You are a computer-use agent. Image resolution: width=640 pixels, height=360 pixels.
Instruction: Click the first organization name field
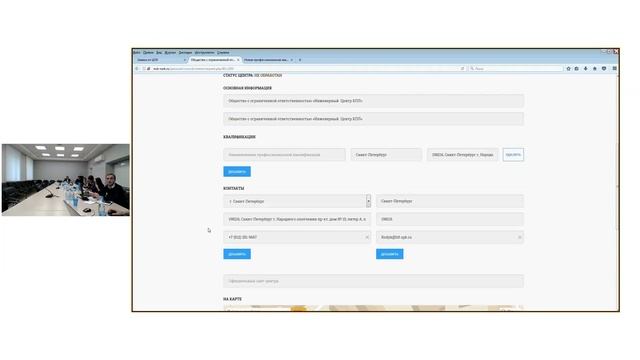373,101
